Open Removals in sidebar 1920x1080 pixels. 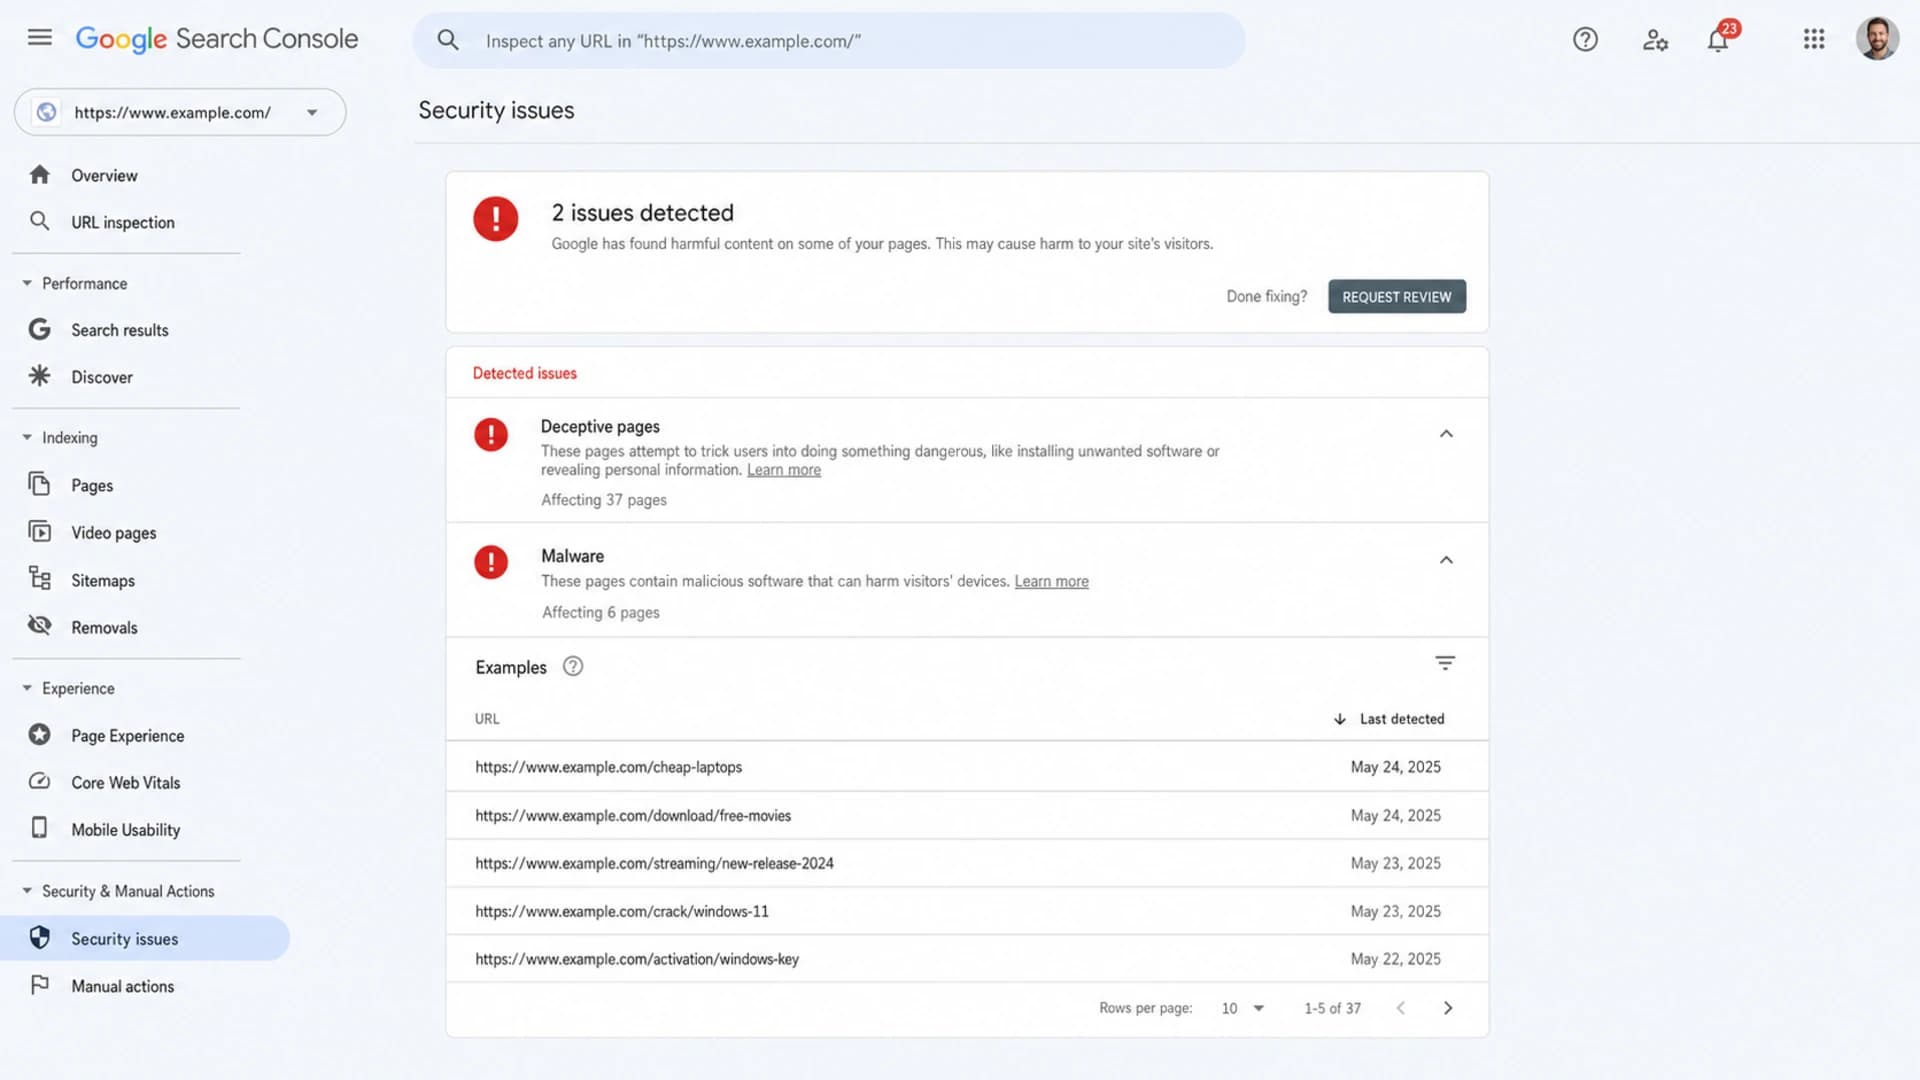pos(104,628)
